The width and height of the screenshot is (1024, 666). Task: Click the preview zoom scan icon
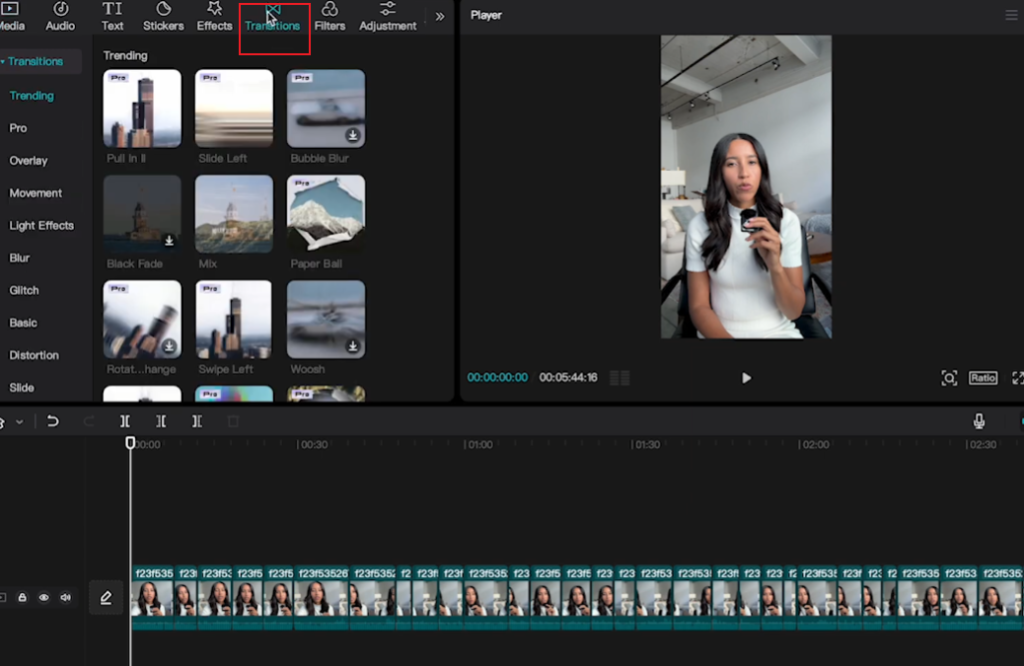(x=949, y=377)
